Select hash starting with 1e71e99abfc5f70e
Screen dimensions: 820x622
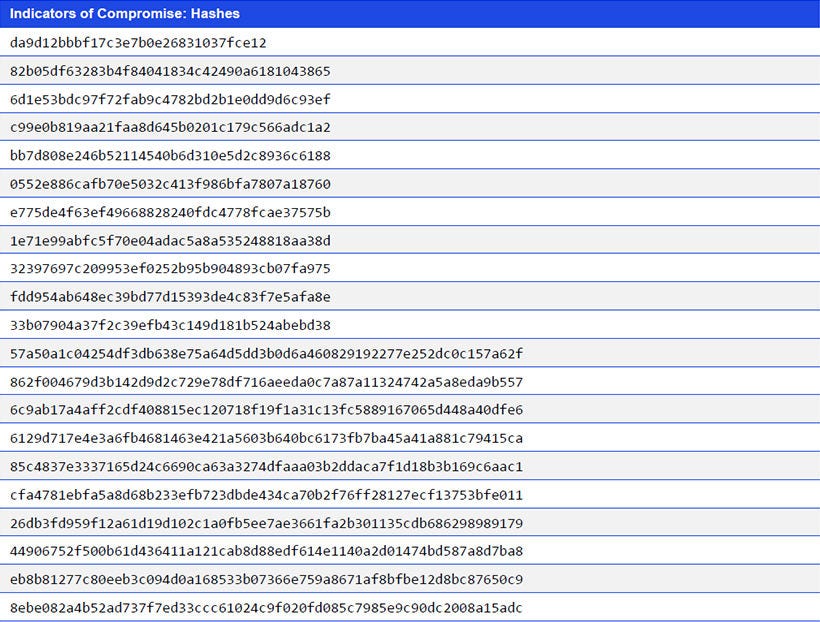pyautogui.click(x=170, y=241)
